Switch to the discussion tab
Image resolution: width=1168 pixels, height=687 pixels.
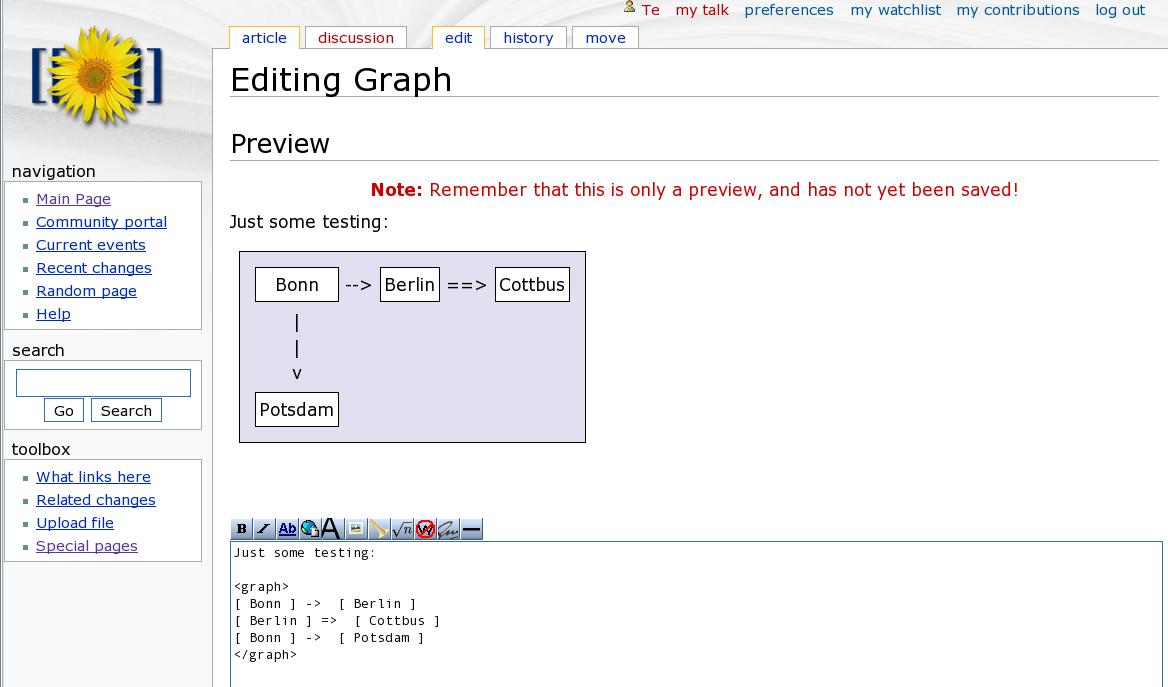(356, 38)
